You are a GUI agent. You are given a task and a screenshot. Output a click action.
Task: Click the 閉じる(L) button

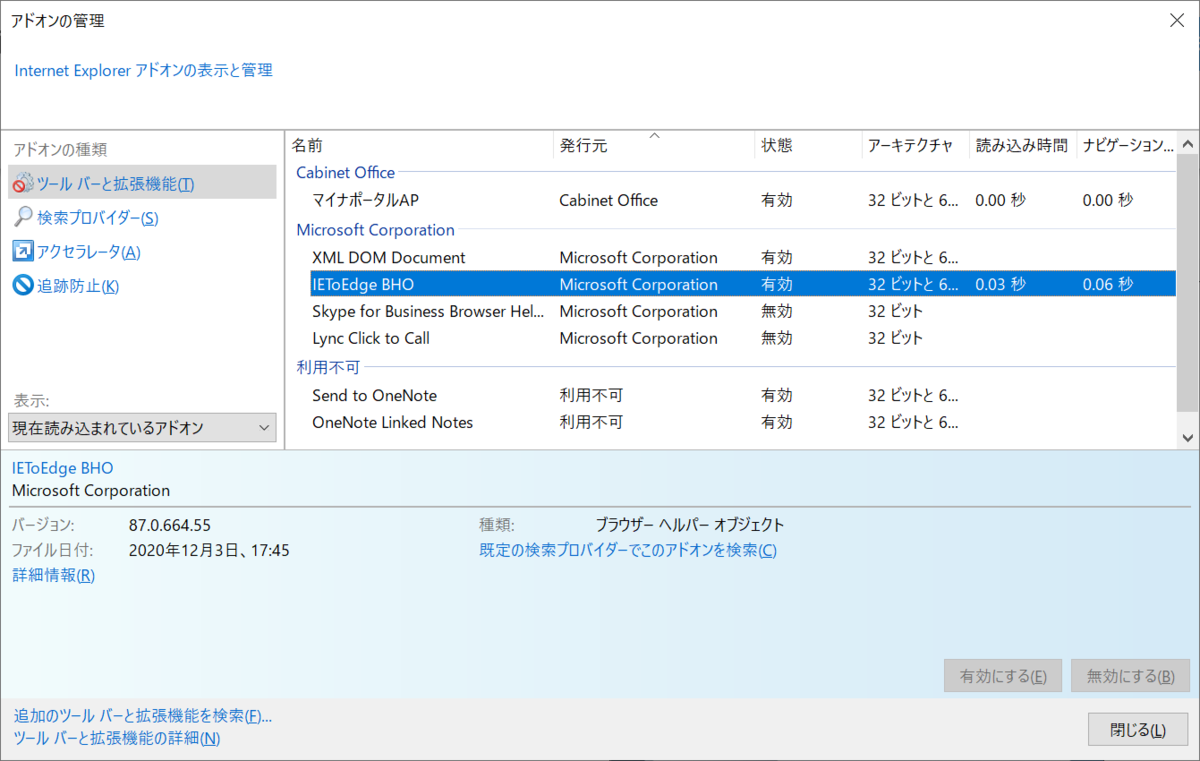[1138, 729]
